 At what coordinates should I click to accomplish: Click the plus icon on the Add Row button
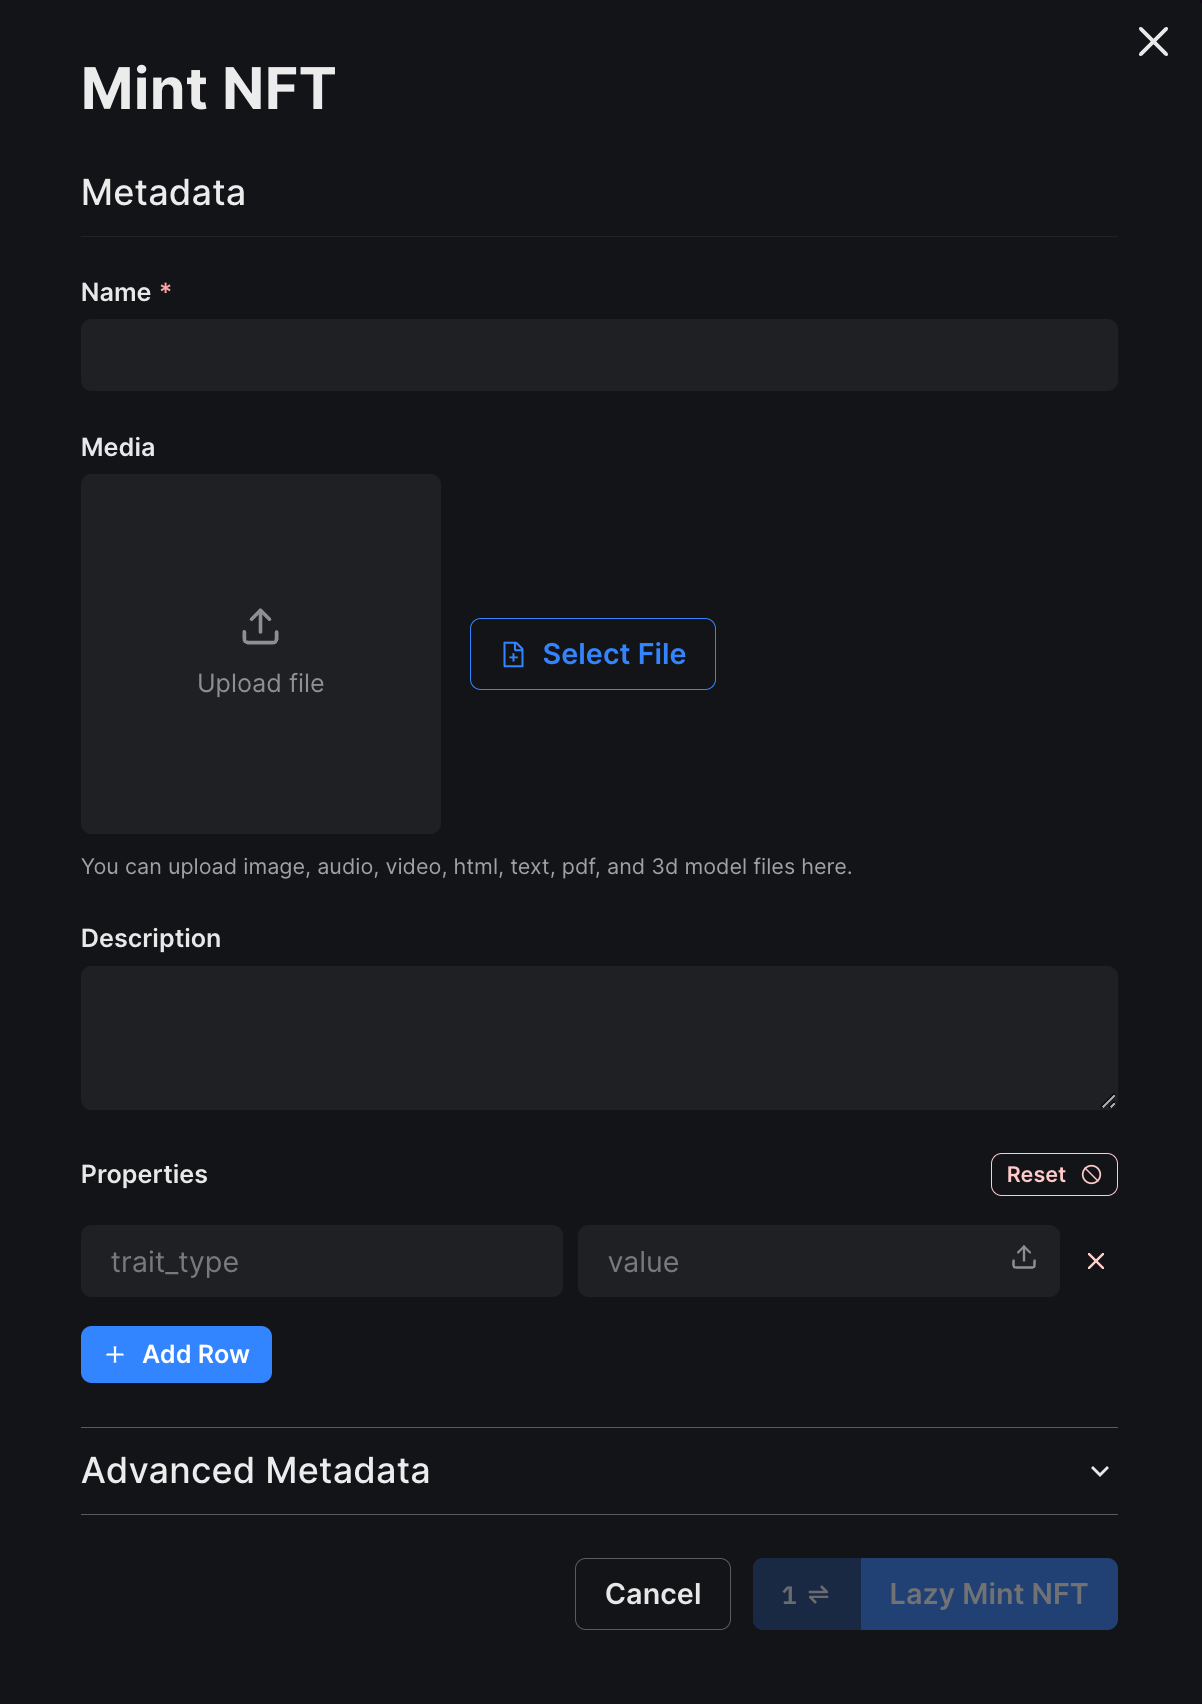pos(115,1354)
